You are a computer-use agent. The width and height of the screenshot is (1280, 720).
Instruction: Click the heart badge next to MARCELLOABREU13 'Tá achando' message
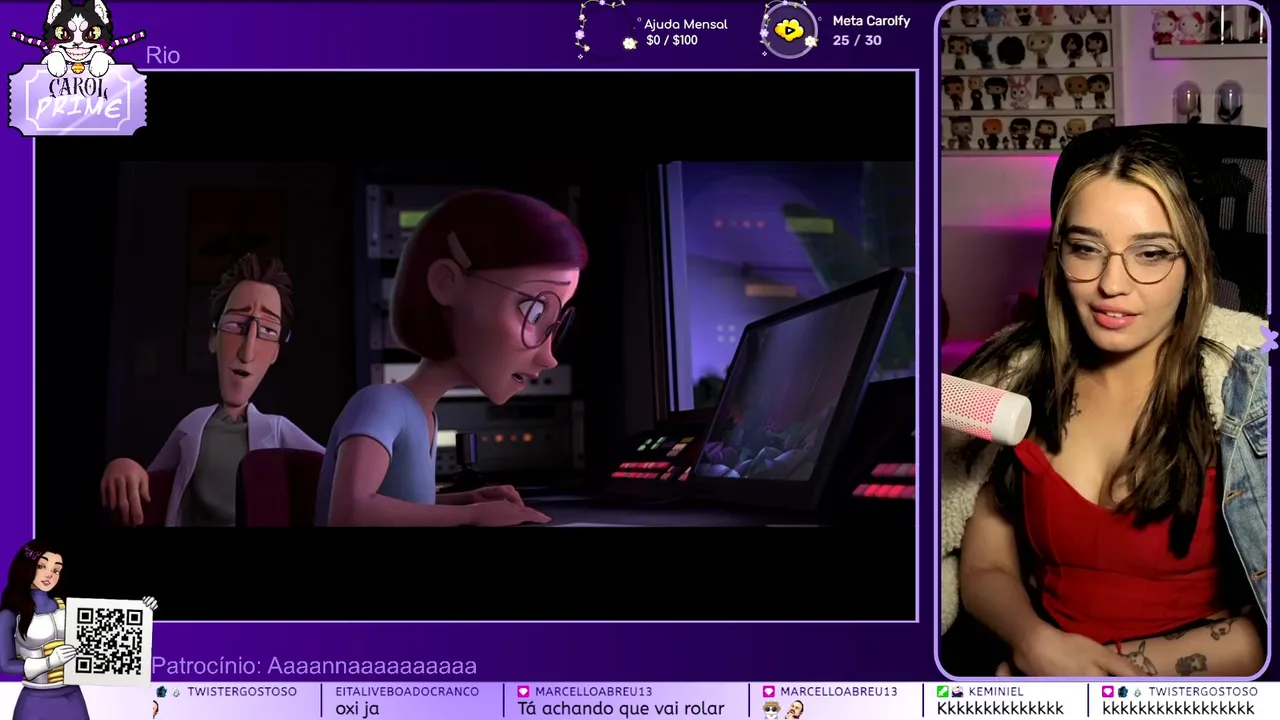tap(523, 691)
